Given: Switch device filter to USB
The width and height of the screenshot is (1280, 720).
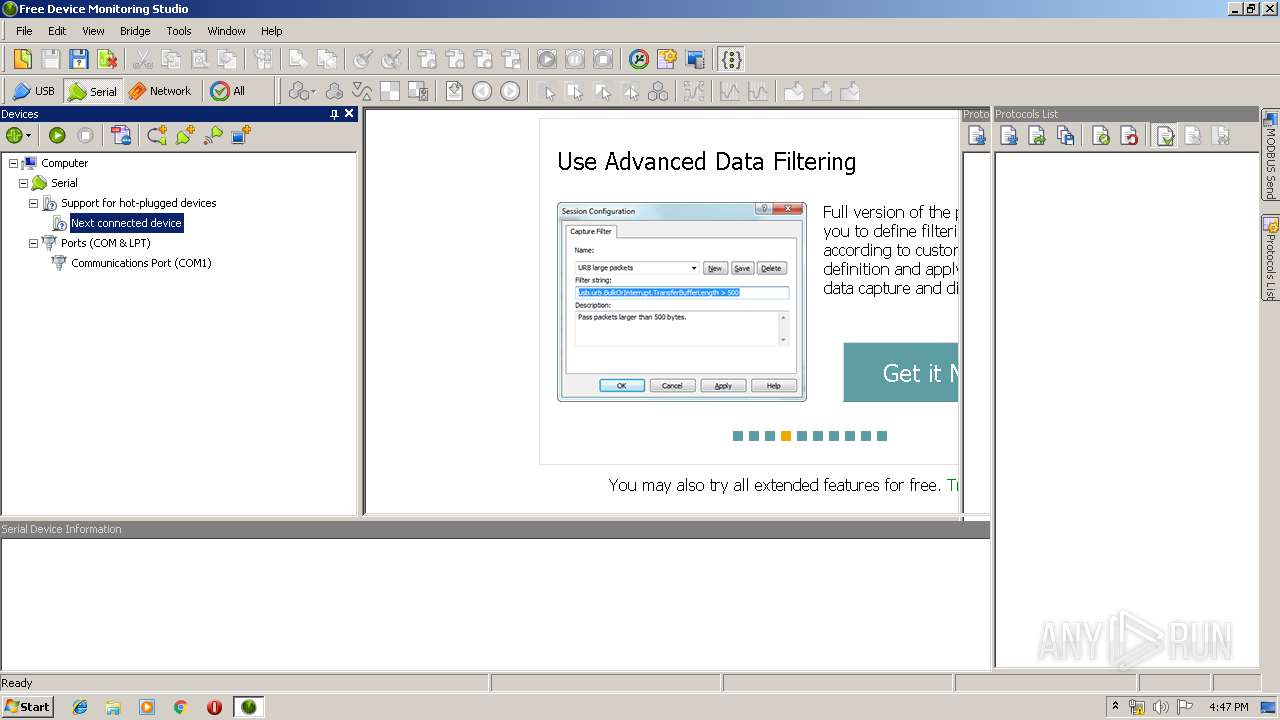Looking at the screenshot, I should pos(34,91).
